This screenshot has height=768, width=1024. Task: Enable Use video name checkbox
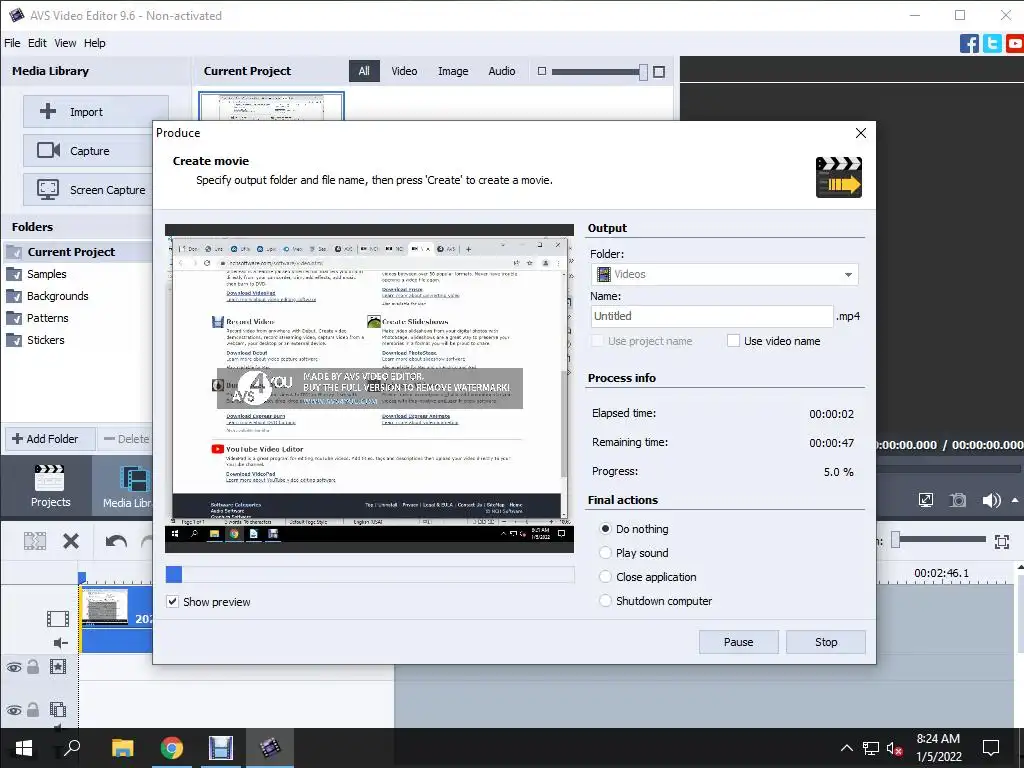click(733, 341)
